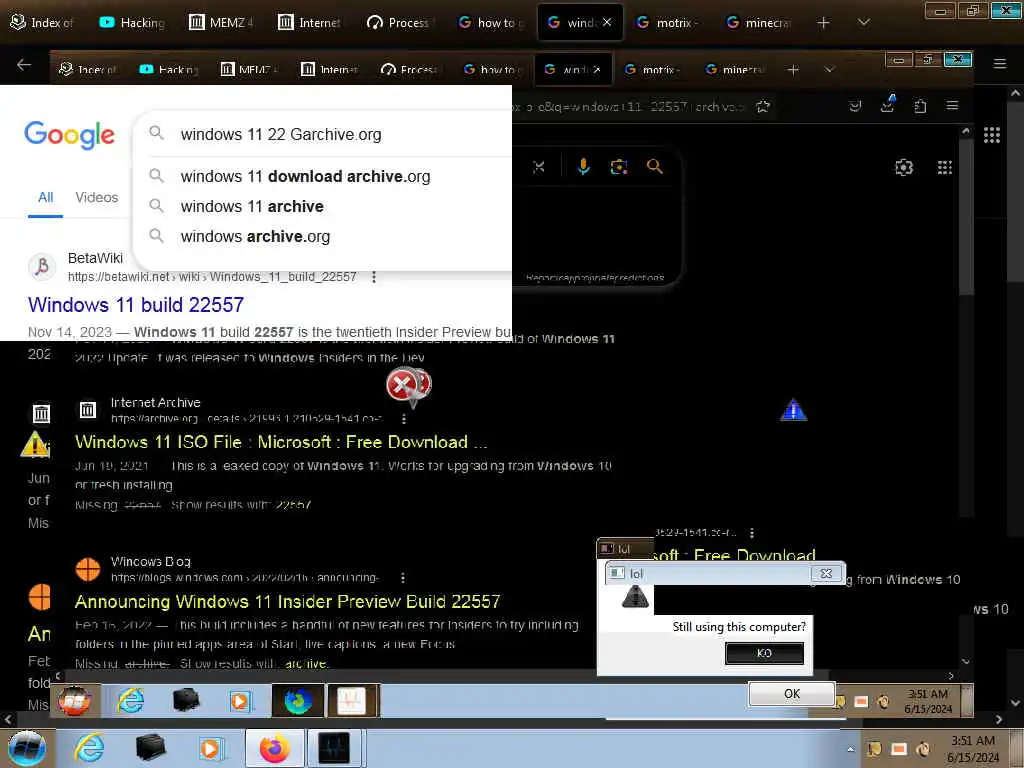
Task: Click outer vertical scrollbar down arrow
Action: coord(1016,703)
